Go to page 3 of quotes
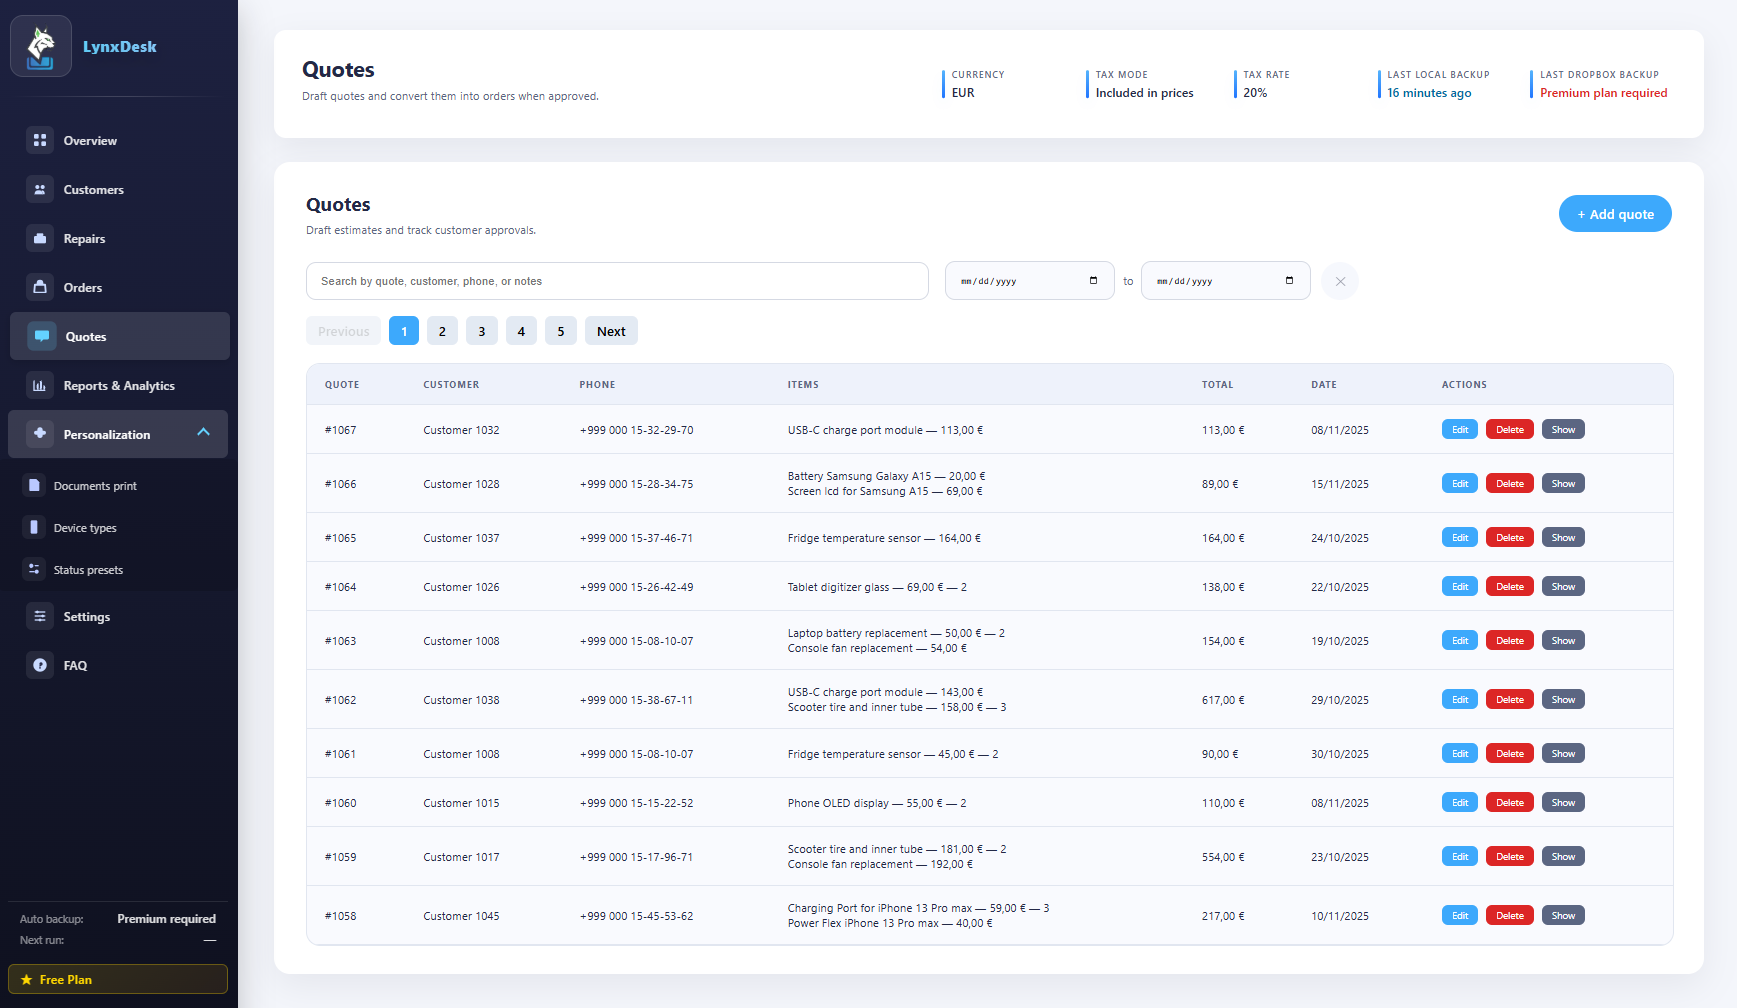This screenshot has height=1008, width=1737. [481, 330]
